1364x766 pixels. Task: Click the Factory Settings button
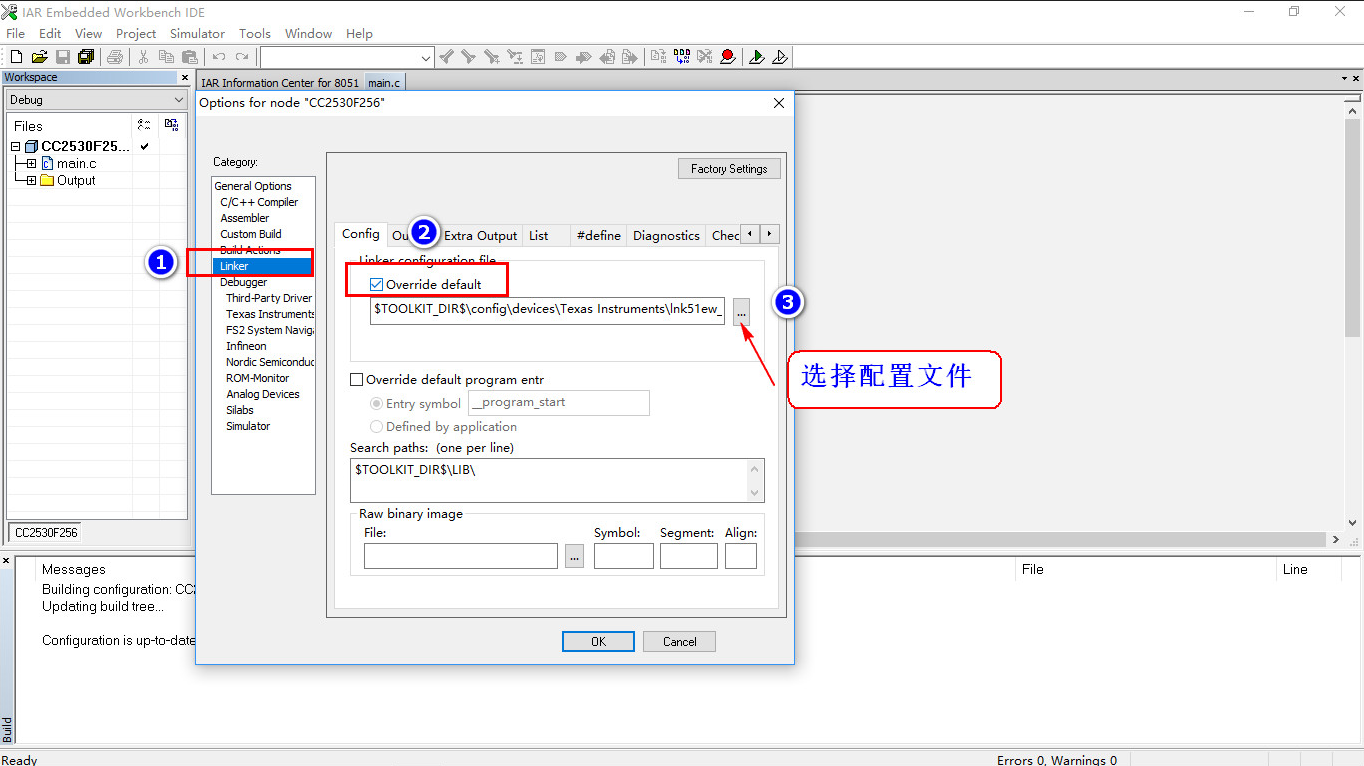[729, 168]
